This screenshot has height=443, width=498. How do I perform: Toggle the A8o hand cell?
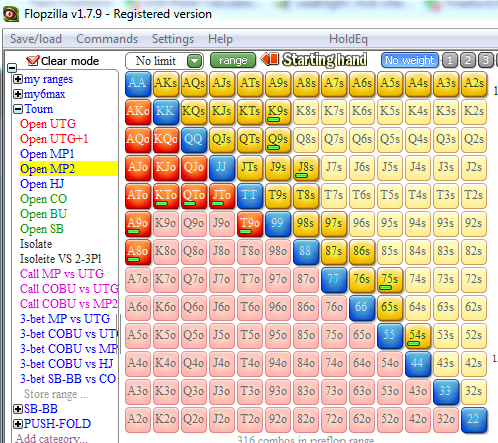point(138,251)
